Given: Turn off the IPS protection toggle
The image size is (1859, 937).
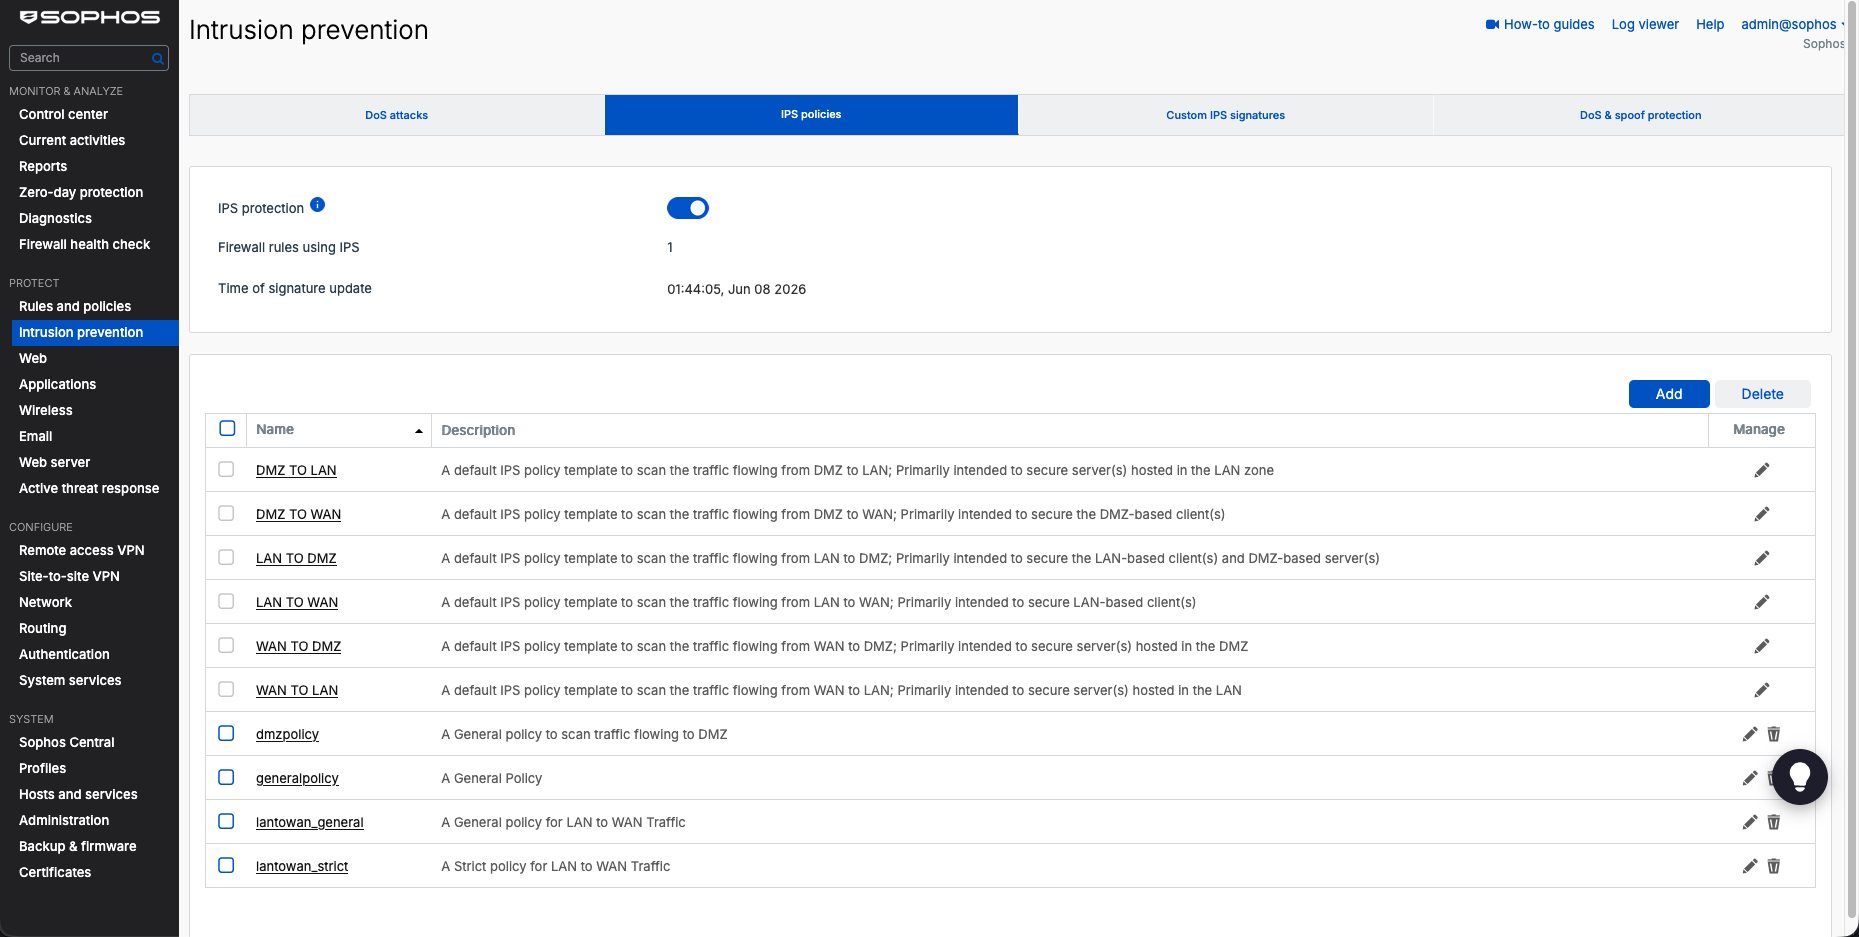Looking at the screenshot, I should click(688, 208).
